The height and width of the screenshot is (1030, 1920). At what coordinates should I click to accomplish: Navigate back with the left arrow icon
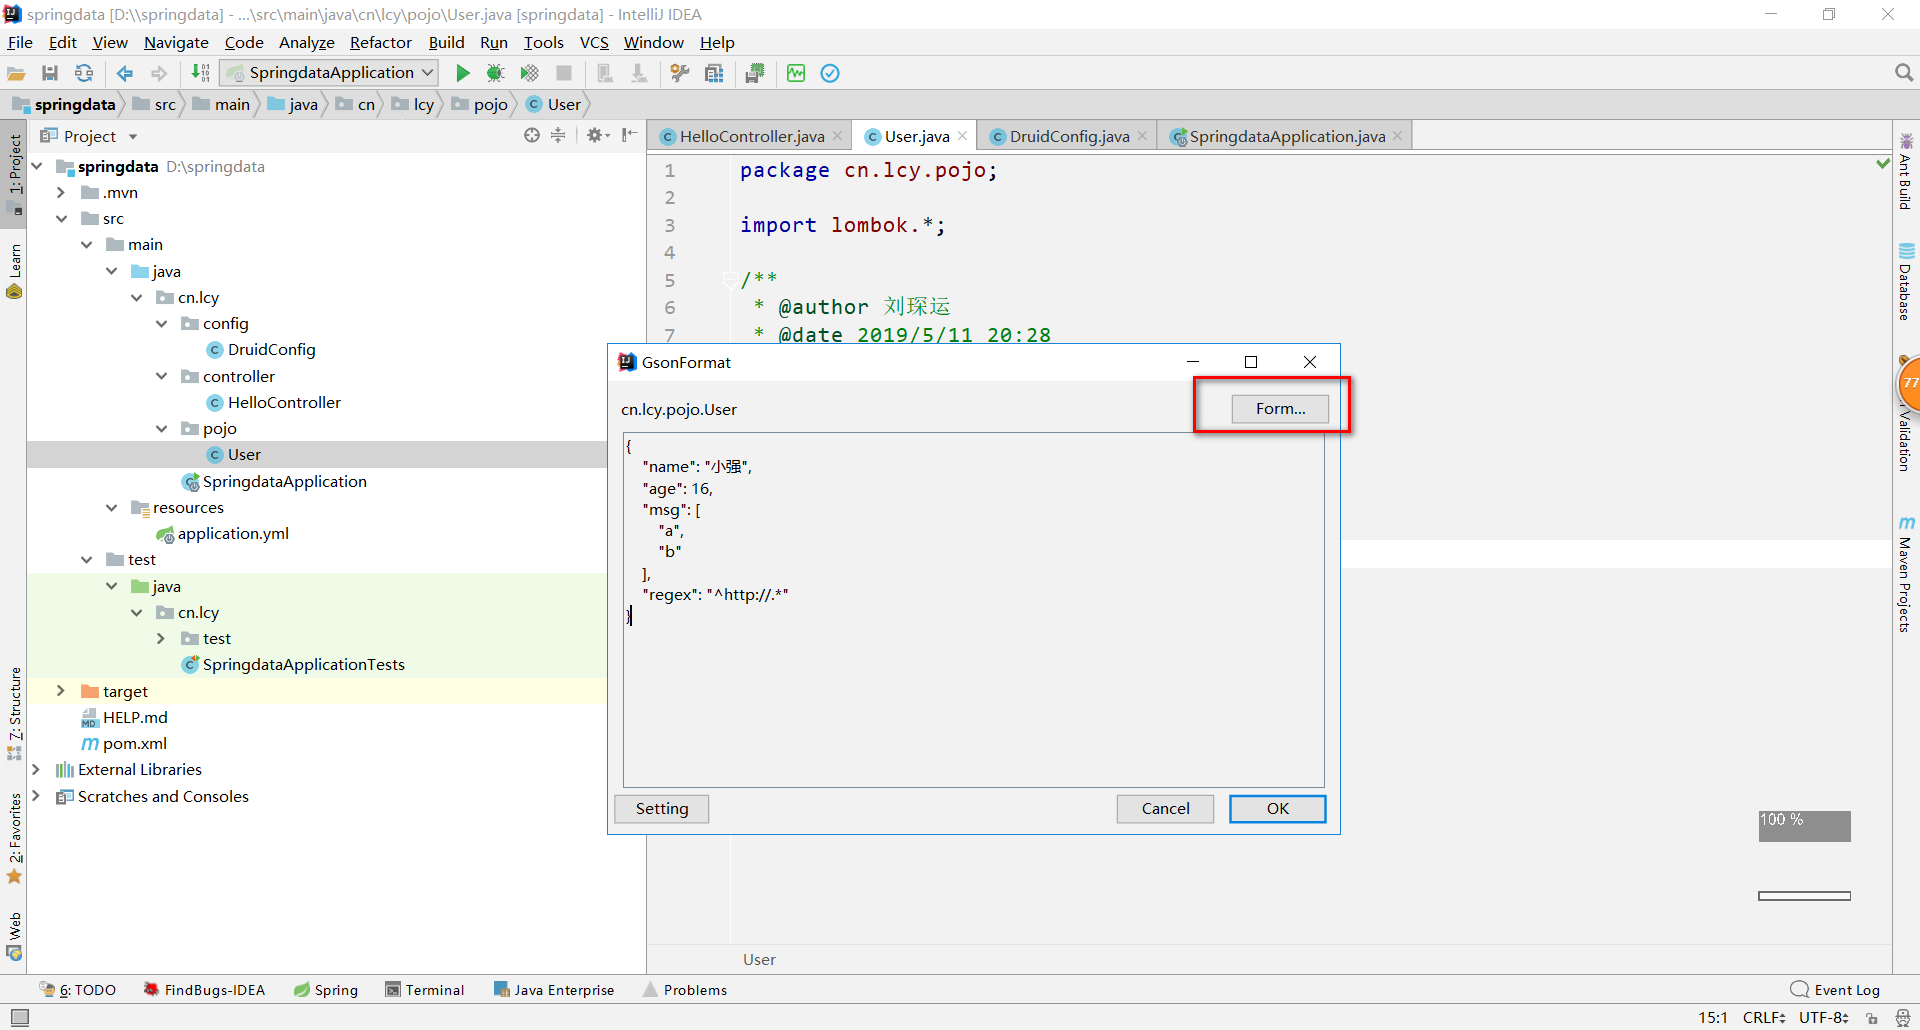pos(125,73)
